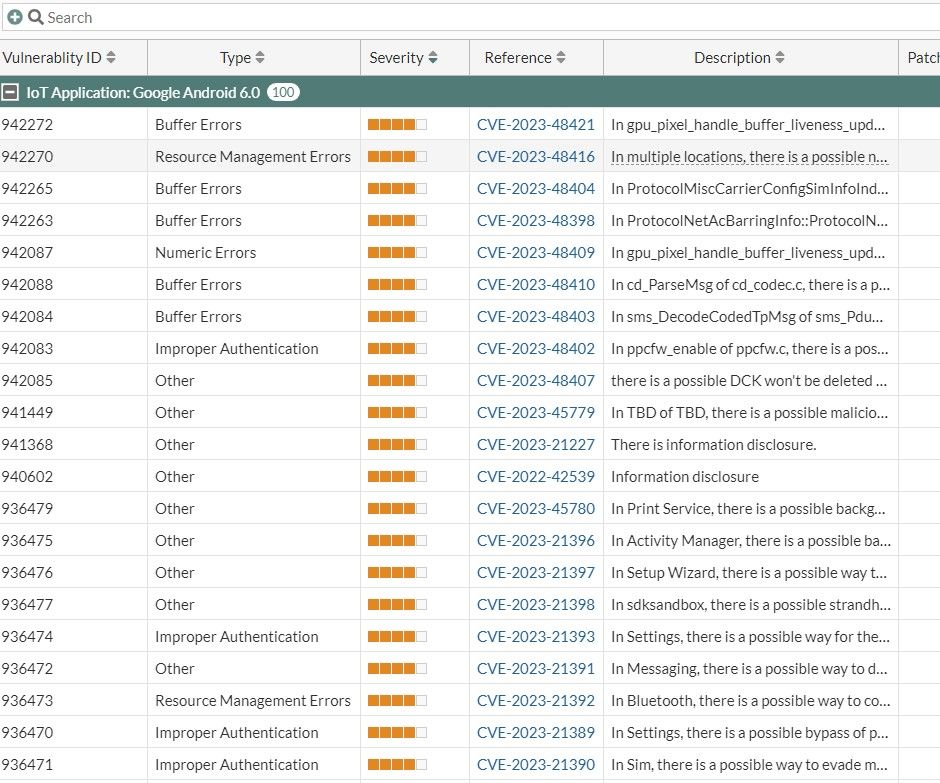Select the 'In multiple locations' description text
The width and height of the screenshot is (940, 783).
[x=749, y=157]
